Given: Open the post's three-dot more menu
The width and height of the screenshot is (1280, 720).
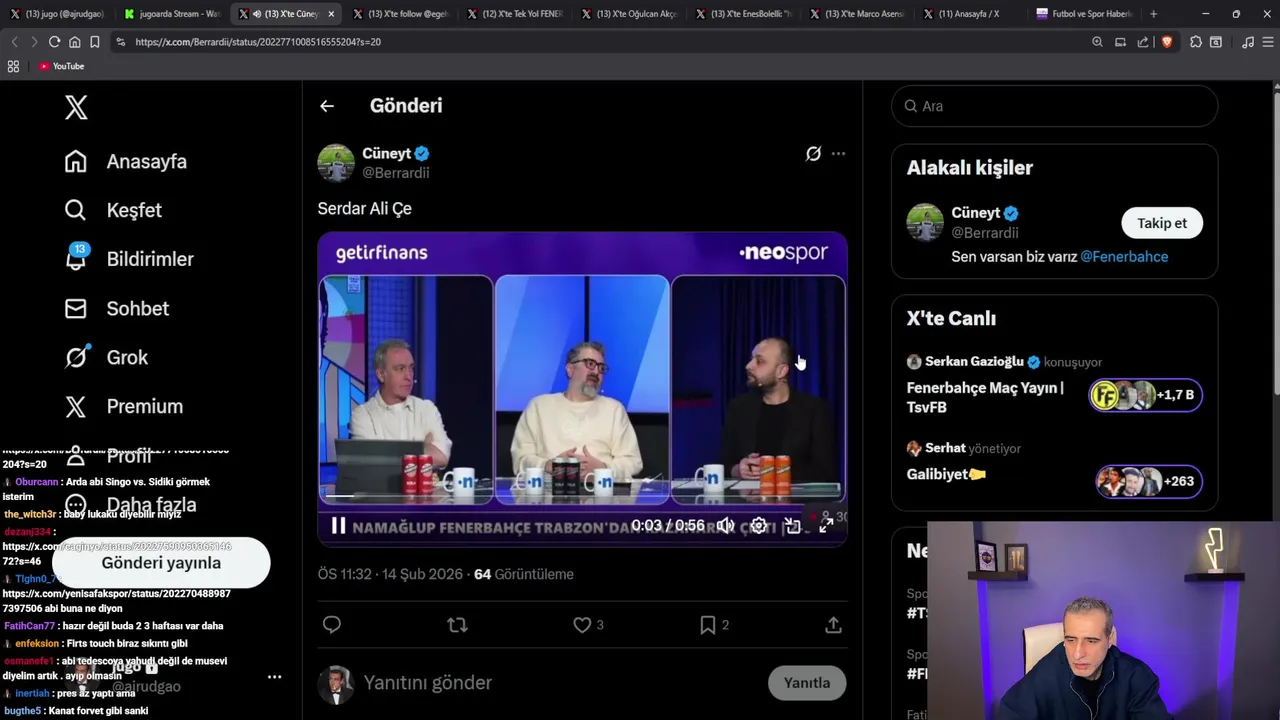Looking at the screenshot, I should point(838,153).
